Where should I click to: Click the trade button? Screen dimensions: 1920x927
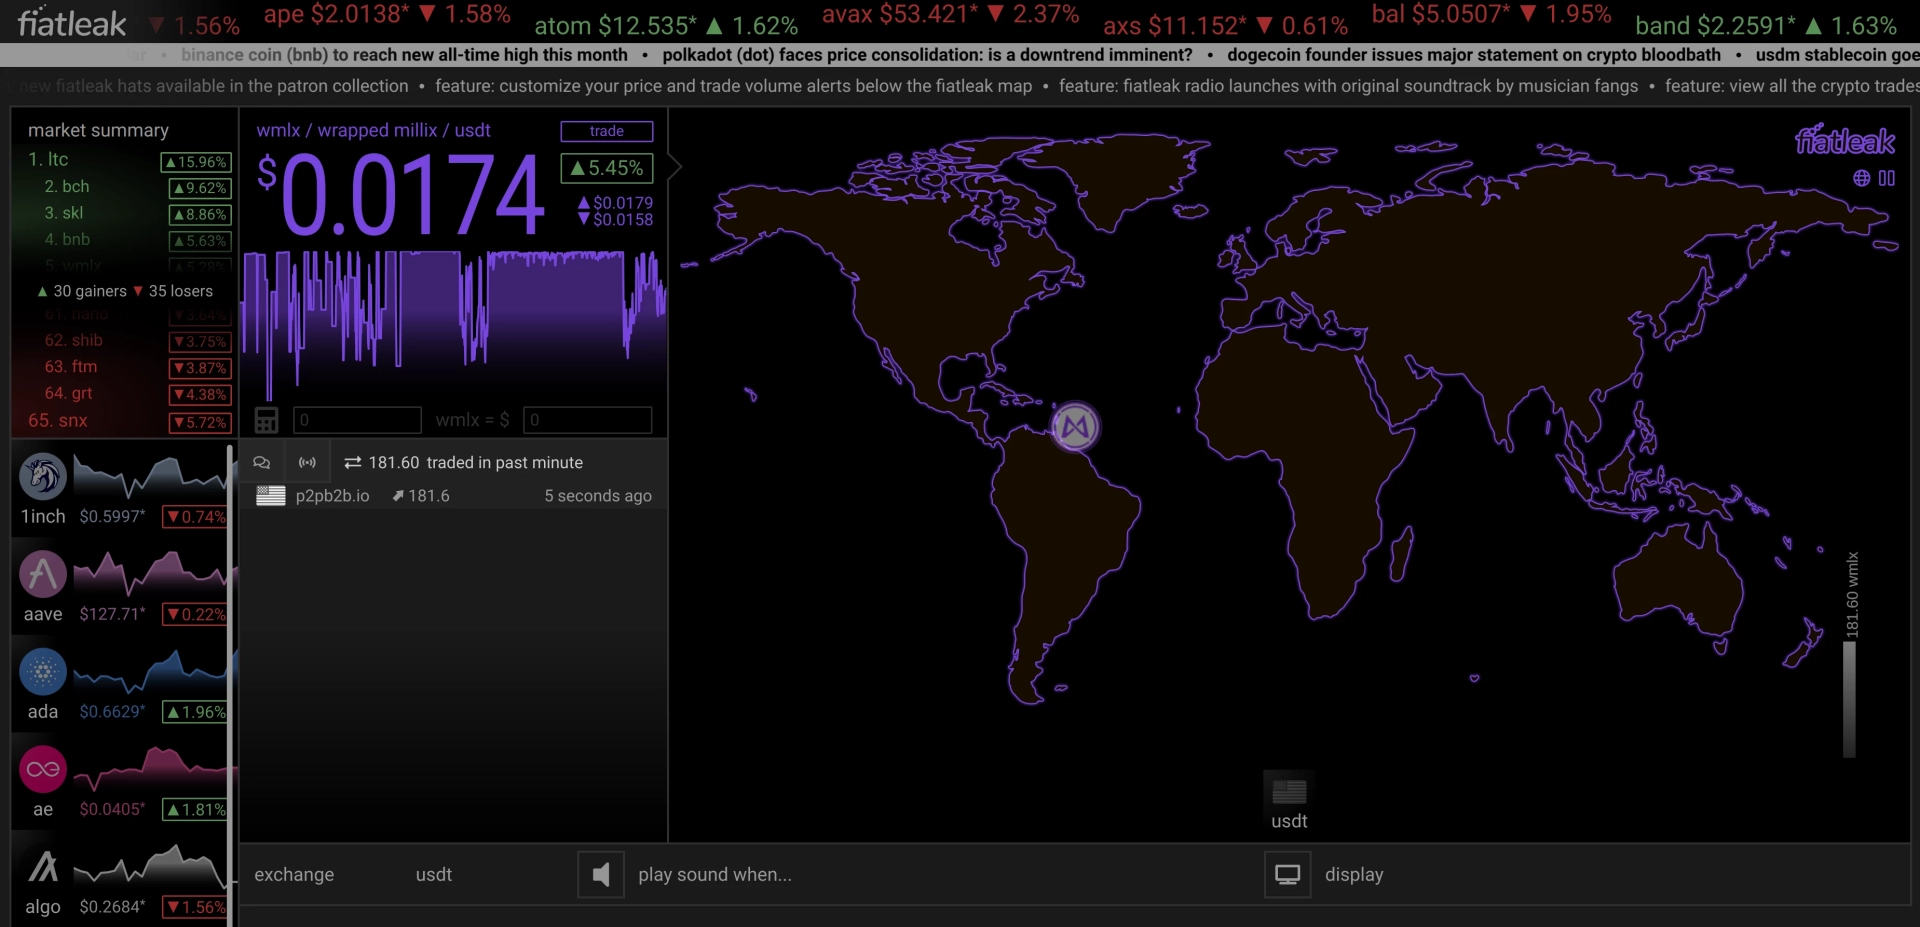(607, 131)
